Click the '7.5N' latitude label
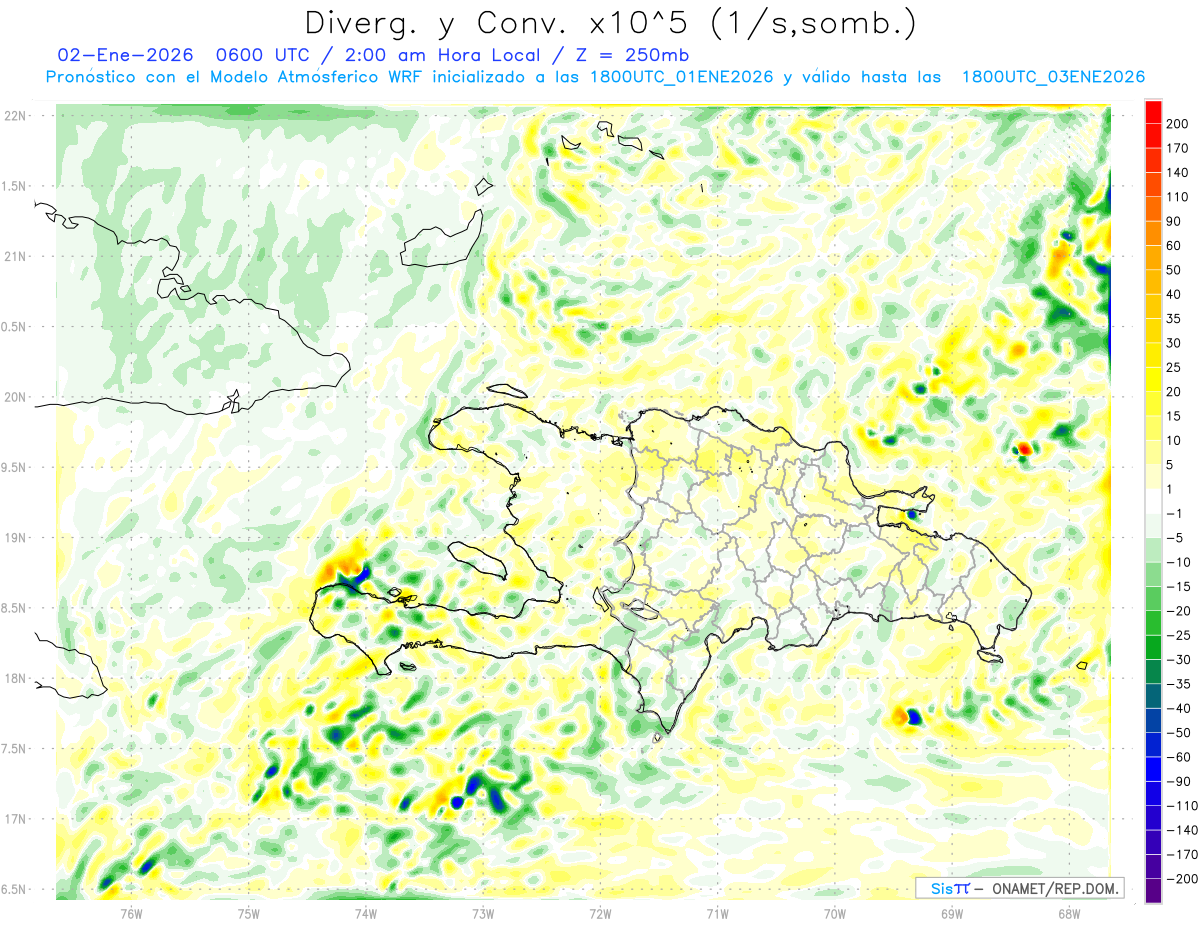Viewport: 1200px width, 927px height. pyautogui.click(x=15, y=749)
